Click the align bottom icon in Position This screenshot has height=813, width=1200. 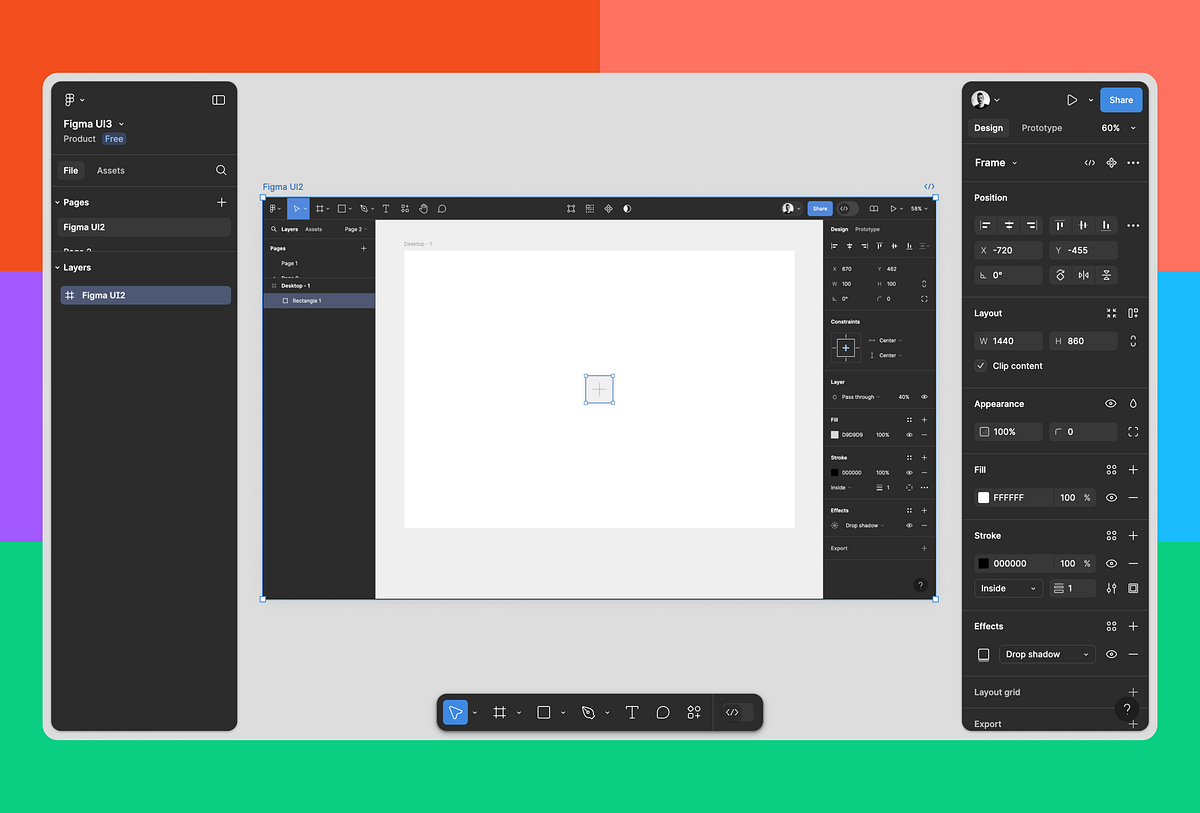pos(1106,225)
